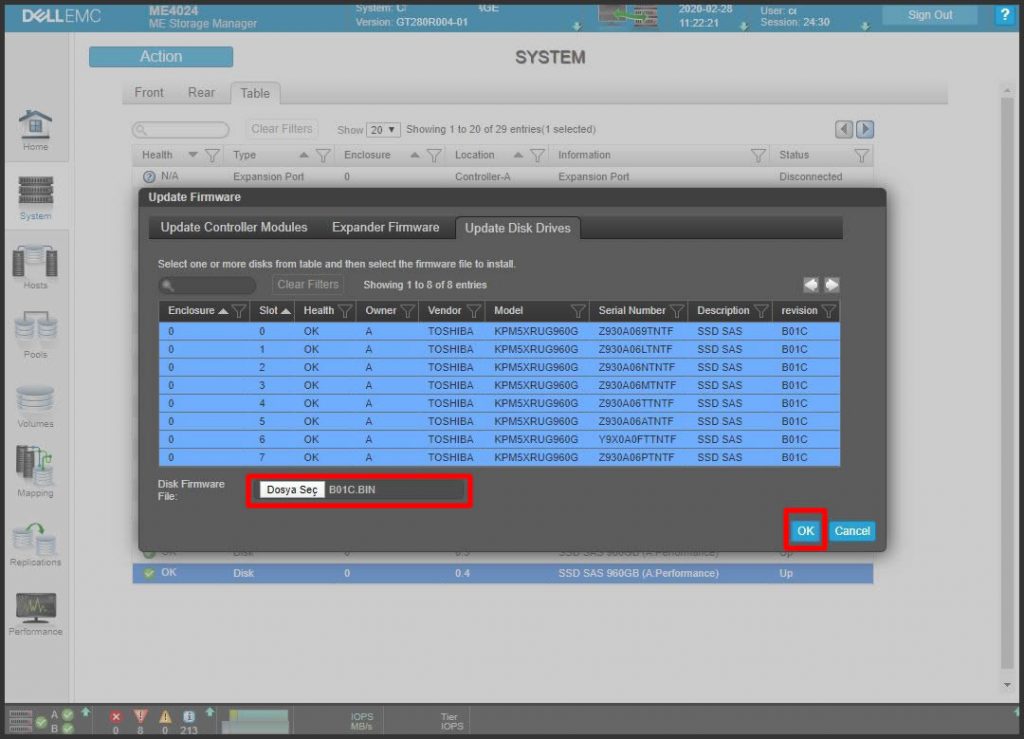Click the Sign Out button
Screen dimensions: 1024x739
[x=929, y=15]
